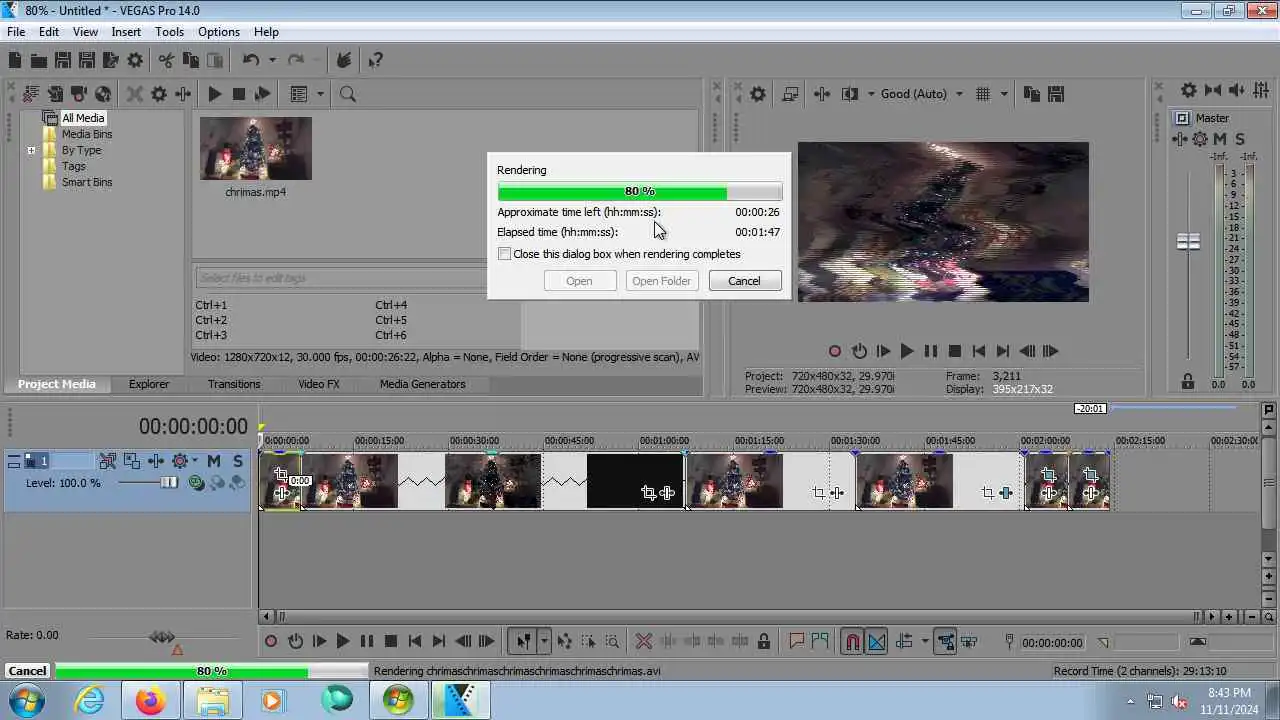Image resolution: width=1280 pixels, height=720 pixels.
Task: Click the What's This help icon
Action: 375,60
